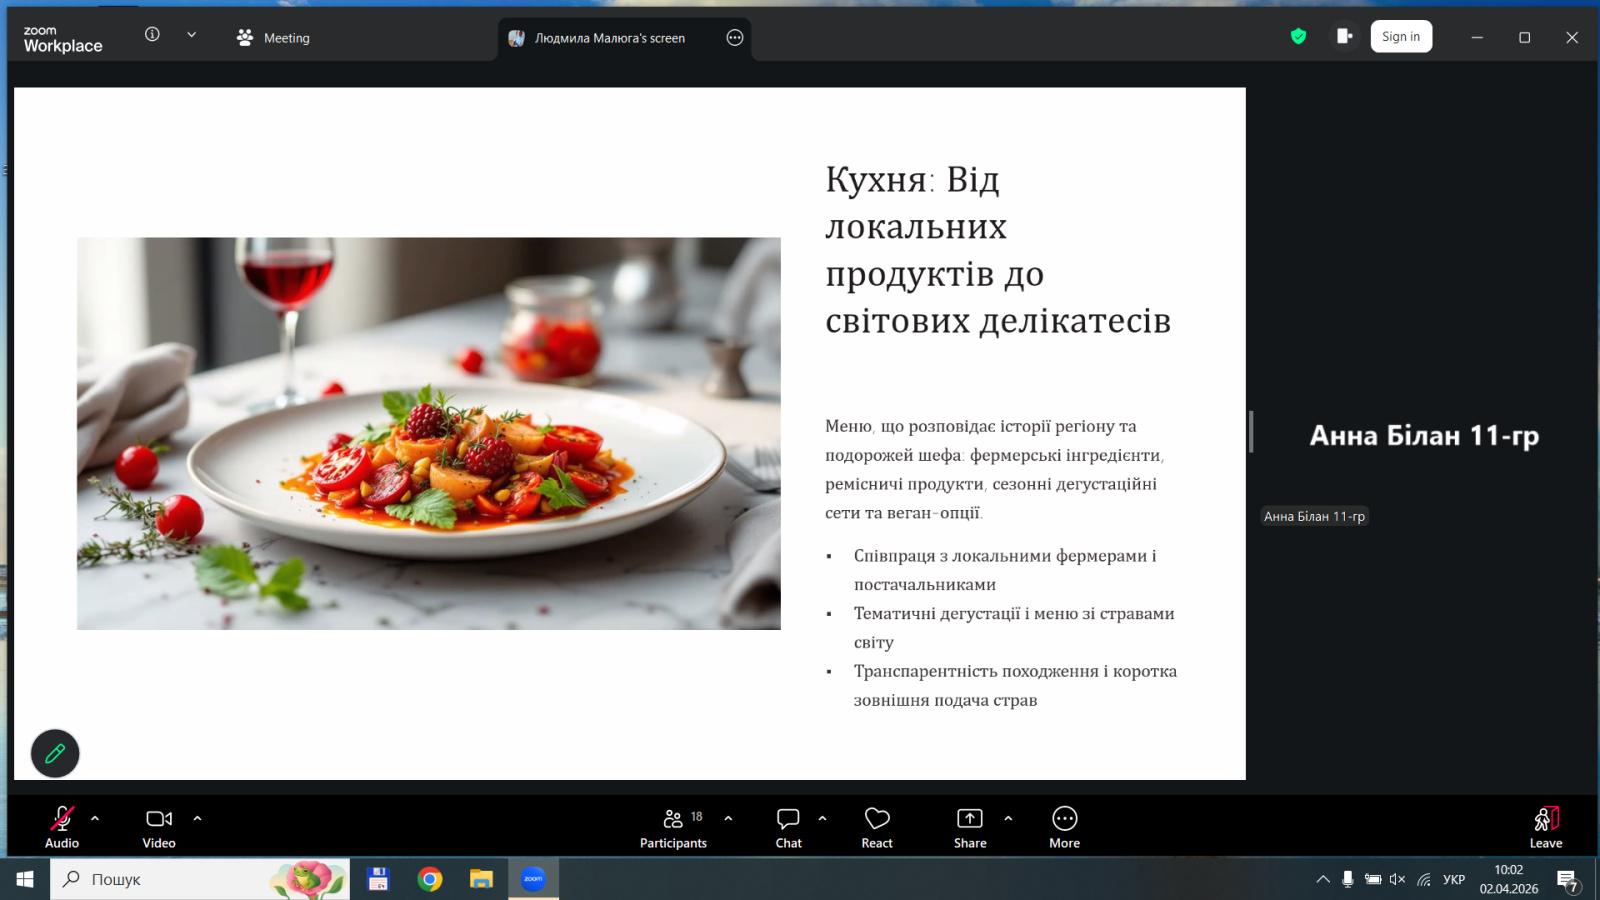Open the meeting info icon

[x=152, y=35]
